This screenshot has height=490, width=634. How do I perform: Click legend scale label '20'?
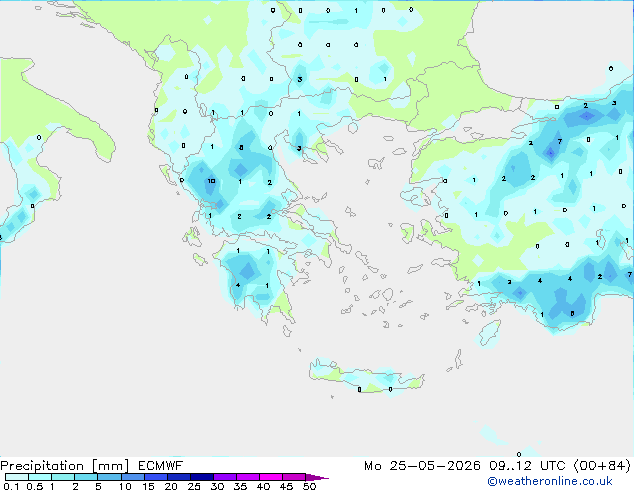pyautogui.click(x=171, y=486)
